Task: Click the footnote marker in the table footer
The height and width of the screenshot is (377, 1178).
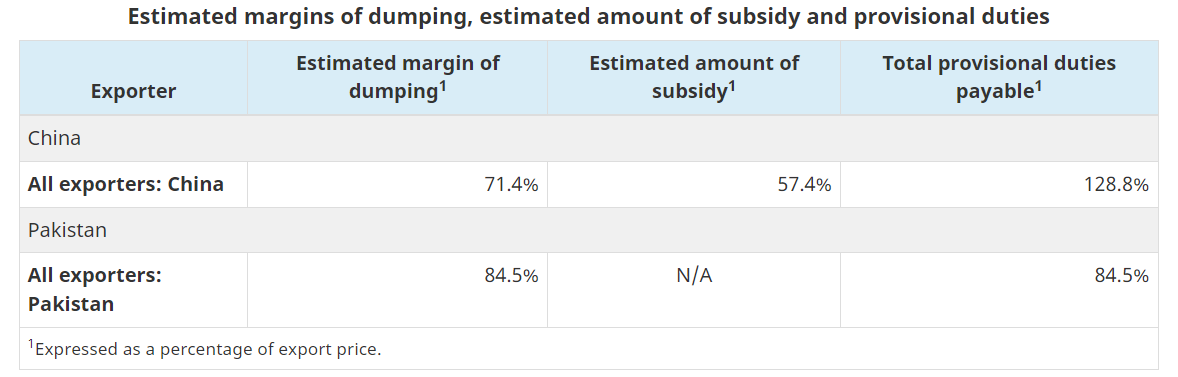Action: (x=32, y=345)
